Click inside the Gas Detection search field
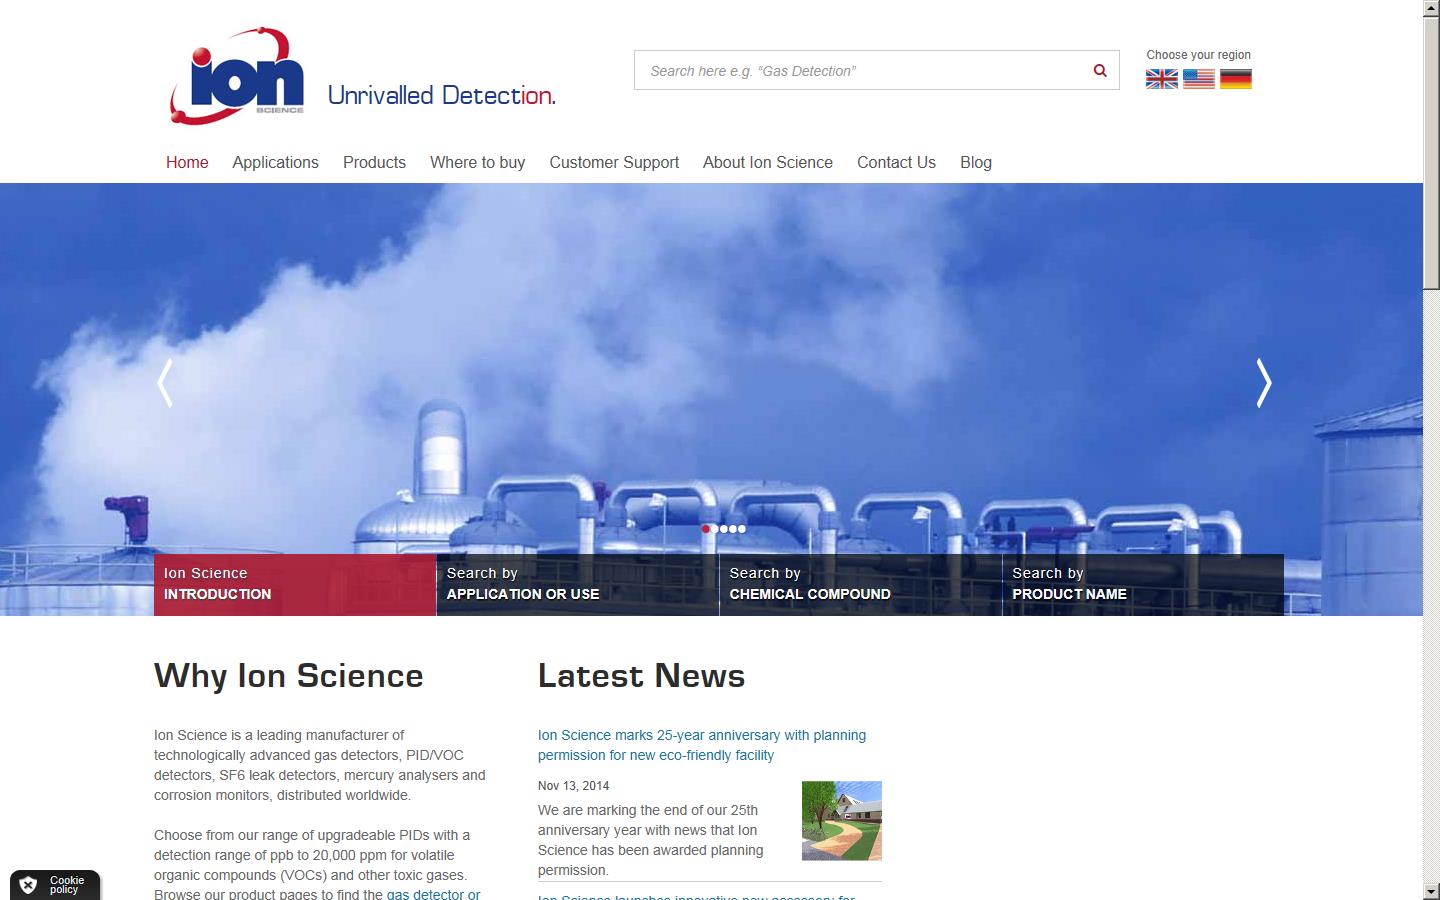Viewport: 1440px width, 900px height. 860,70
